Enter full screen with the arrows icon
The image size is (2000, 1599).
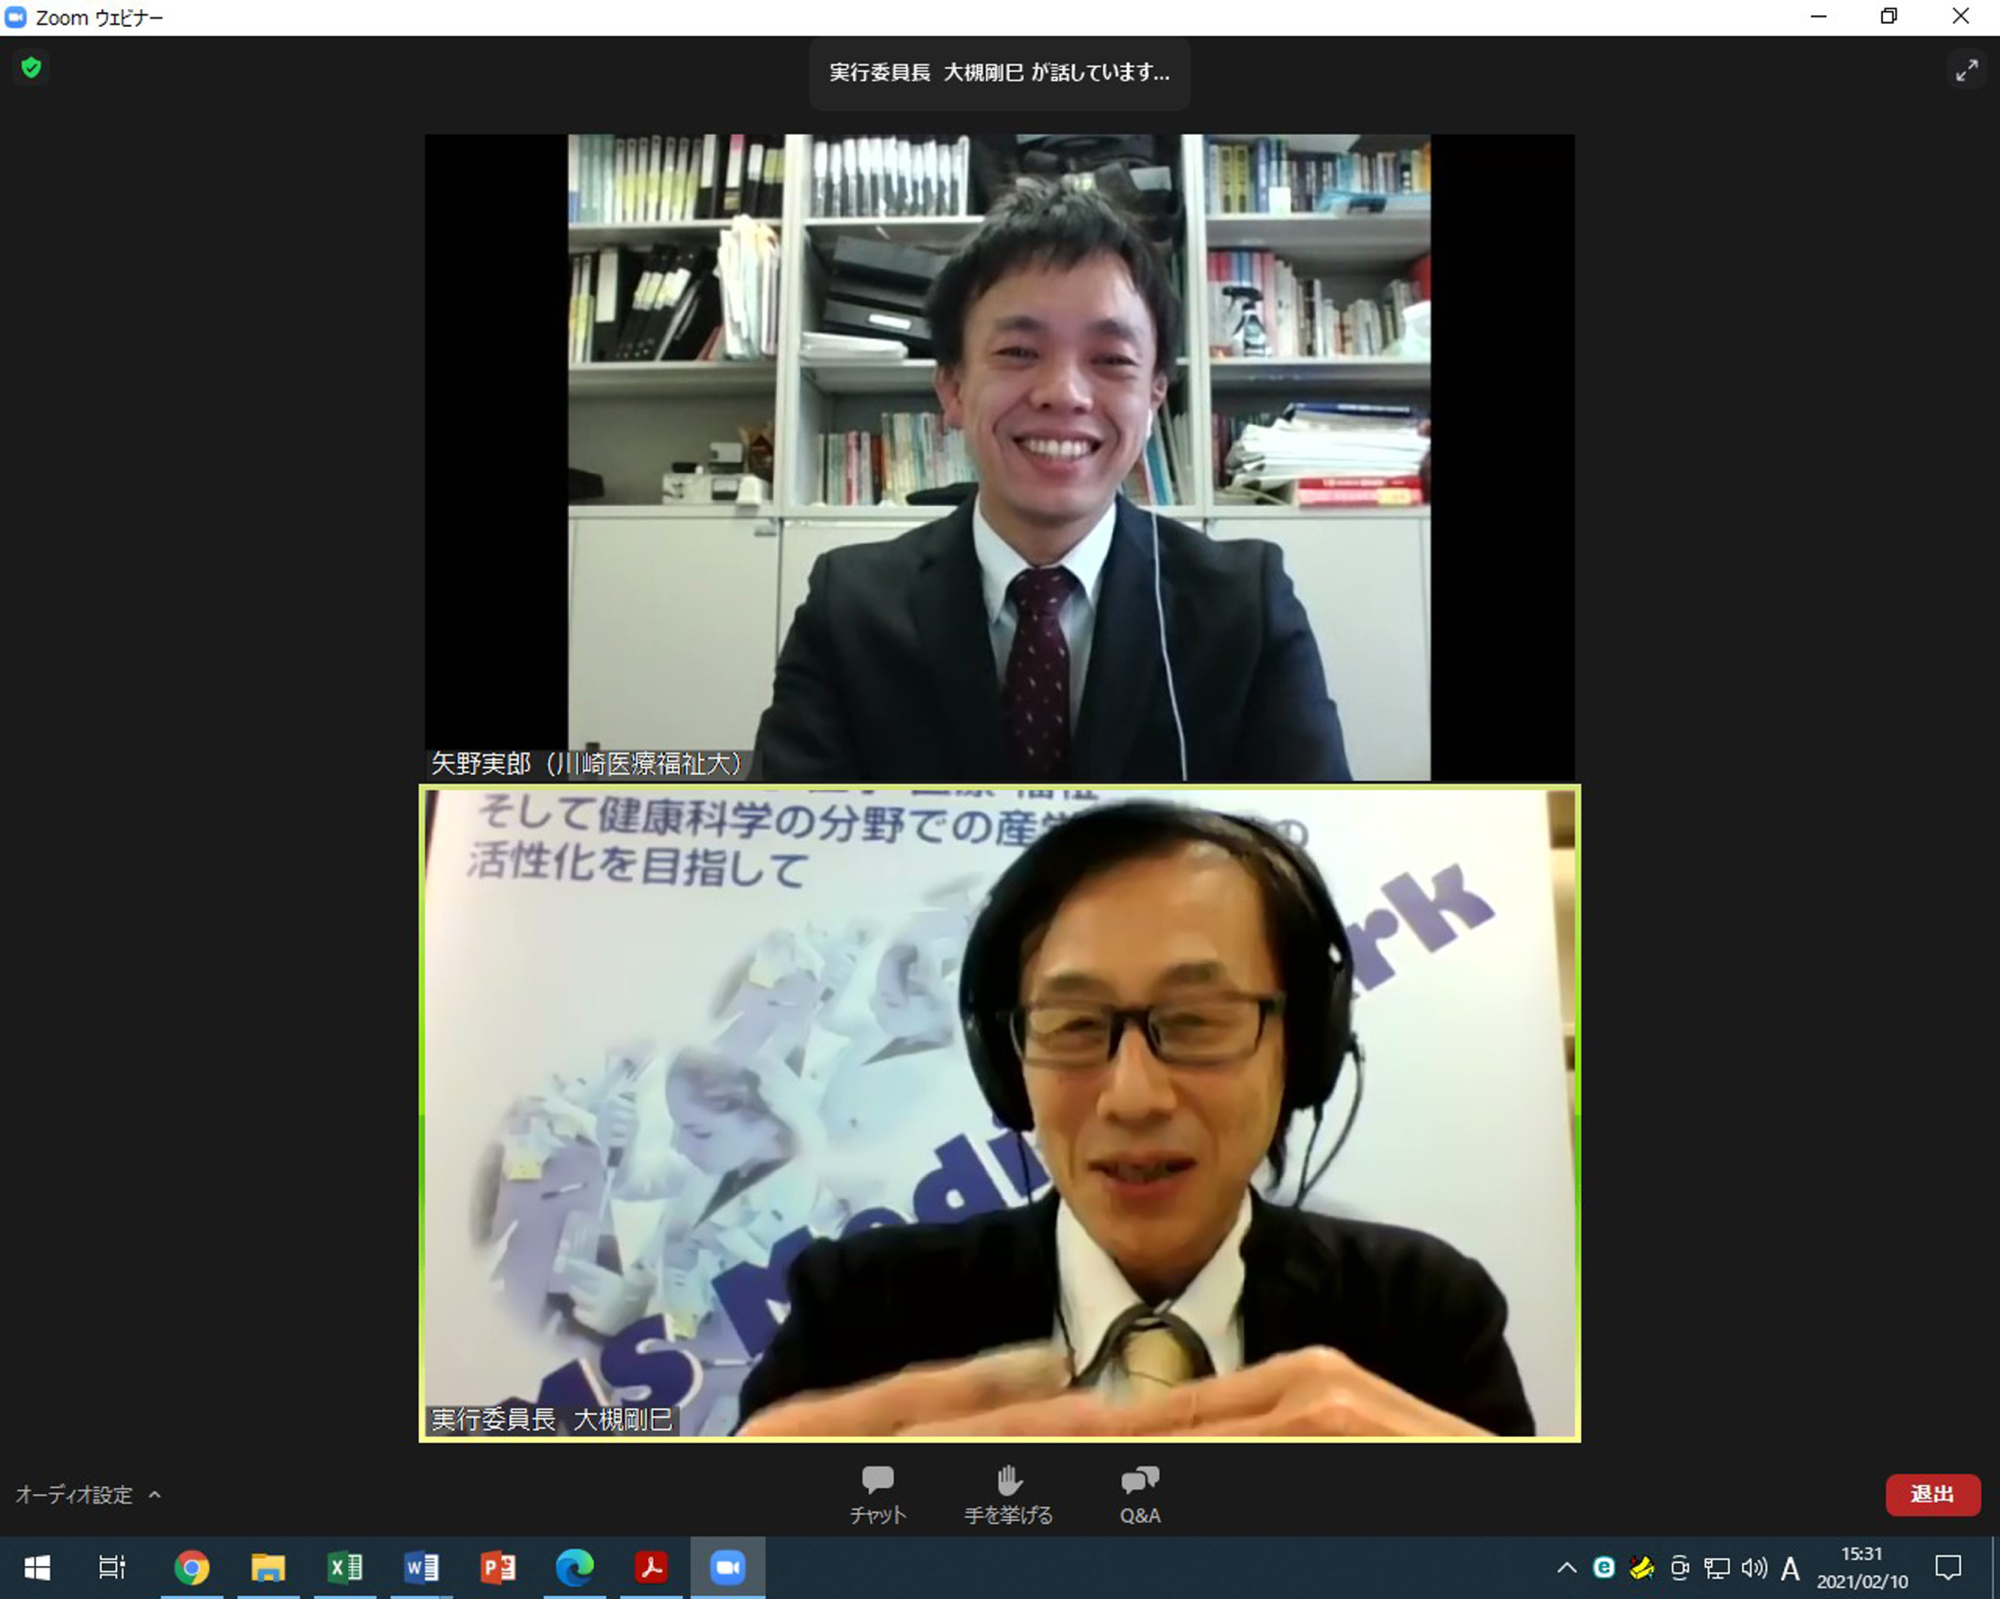[x=1967, y=70]
